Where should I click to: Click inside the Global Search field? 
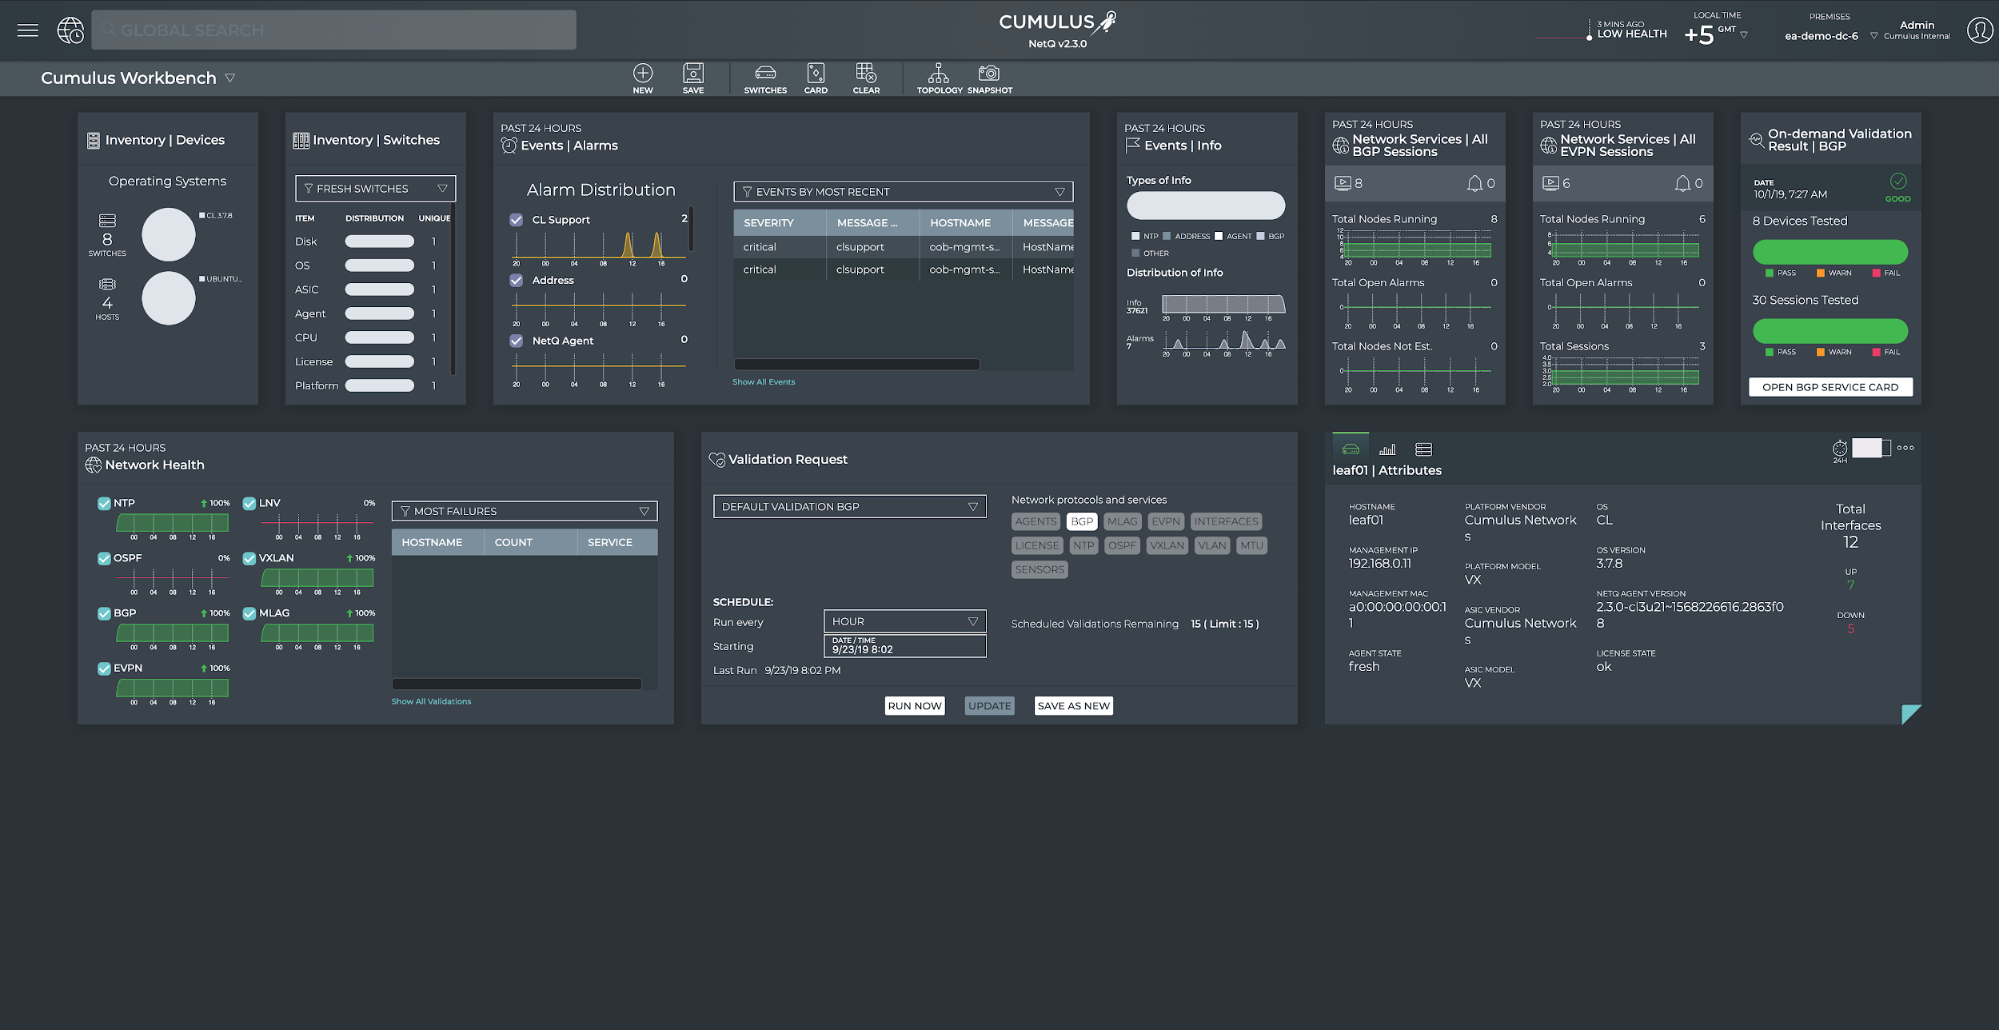pos(333,29)
